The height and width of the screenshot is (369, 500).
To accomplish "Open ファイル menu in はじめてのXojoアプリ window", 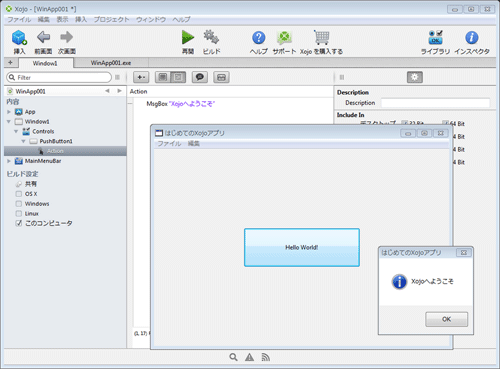I will (169, 144).
